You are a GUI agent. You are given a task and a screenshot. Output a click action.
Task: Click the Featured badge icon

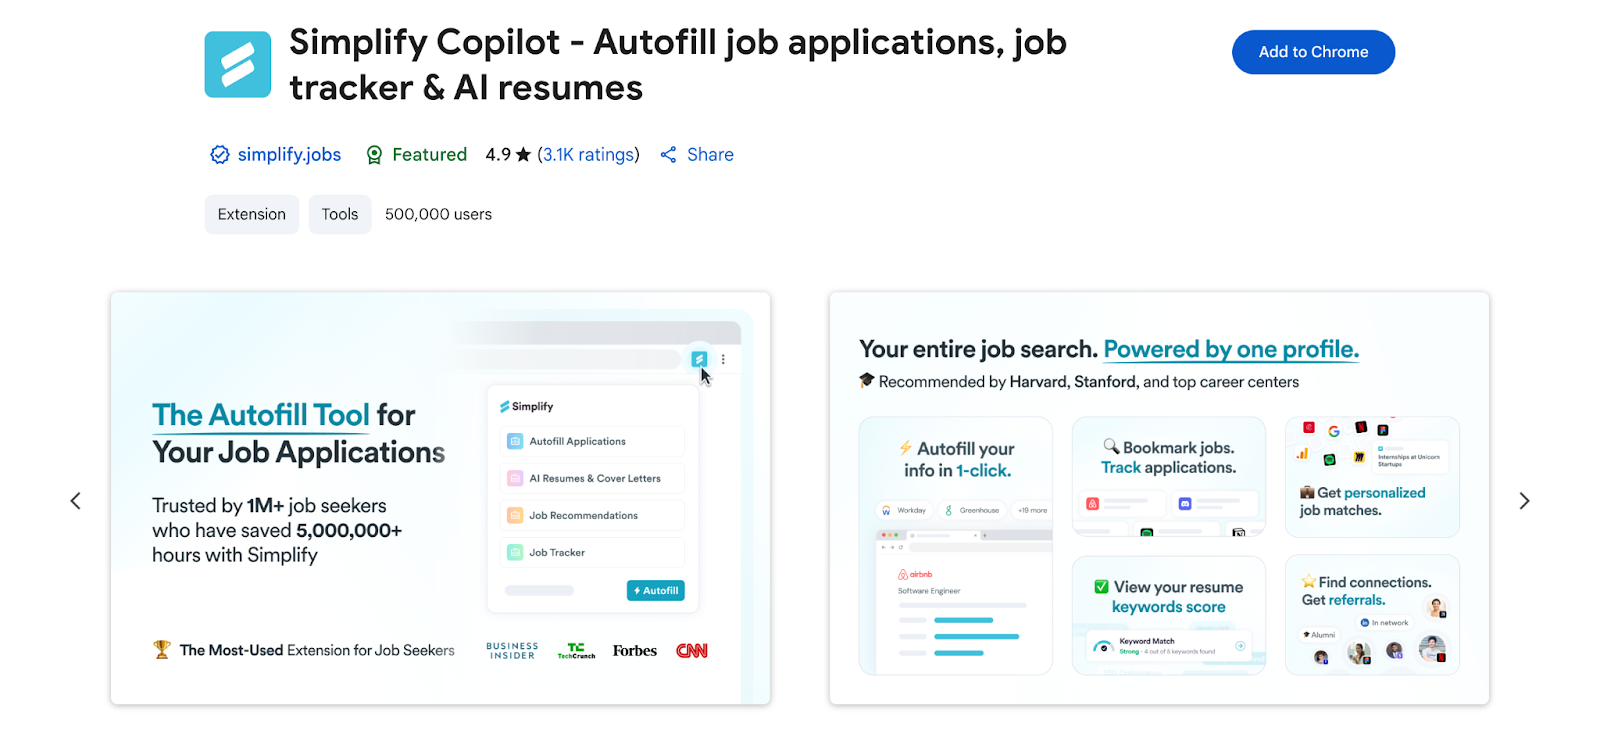[x=374, y=155]
